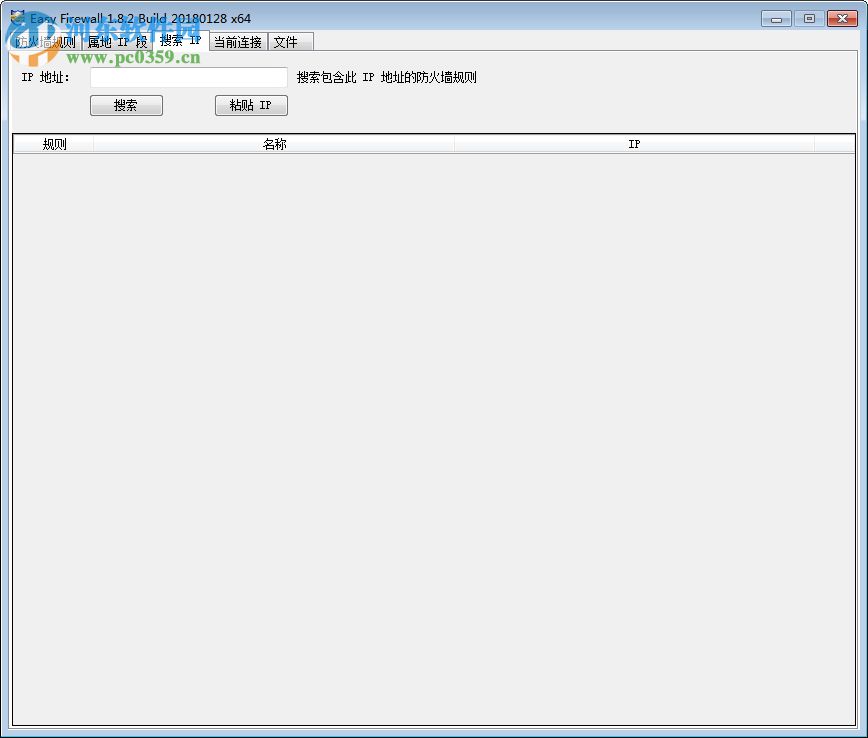Maximize the Easy Firewall window
The image size is (868, 738).
tap(809, 18)
